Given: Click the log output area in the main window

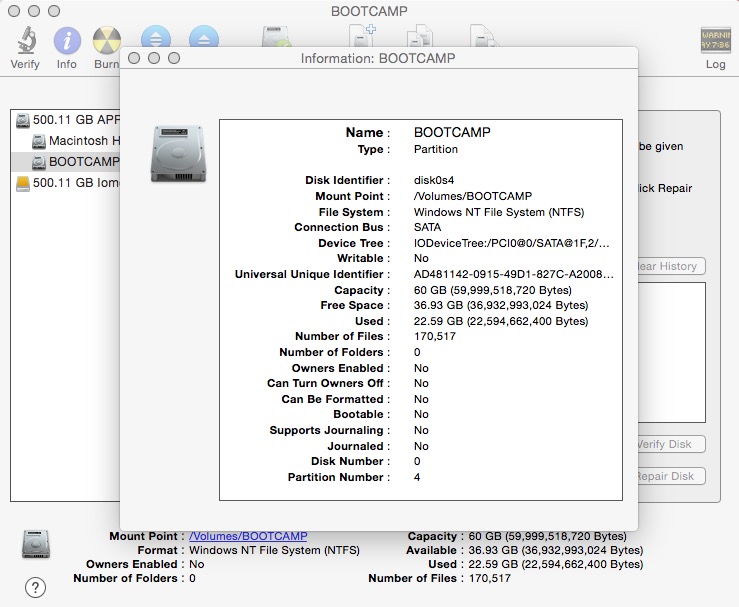Looking at the screenshot, I should (671, 353).
